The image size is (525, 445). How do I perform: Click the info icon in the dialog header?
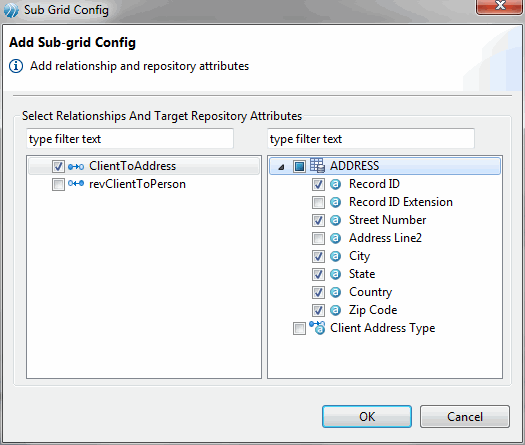[16, 66]
